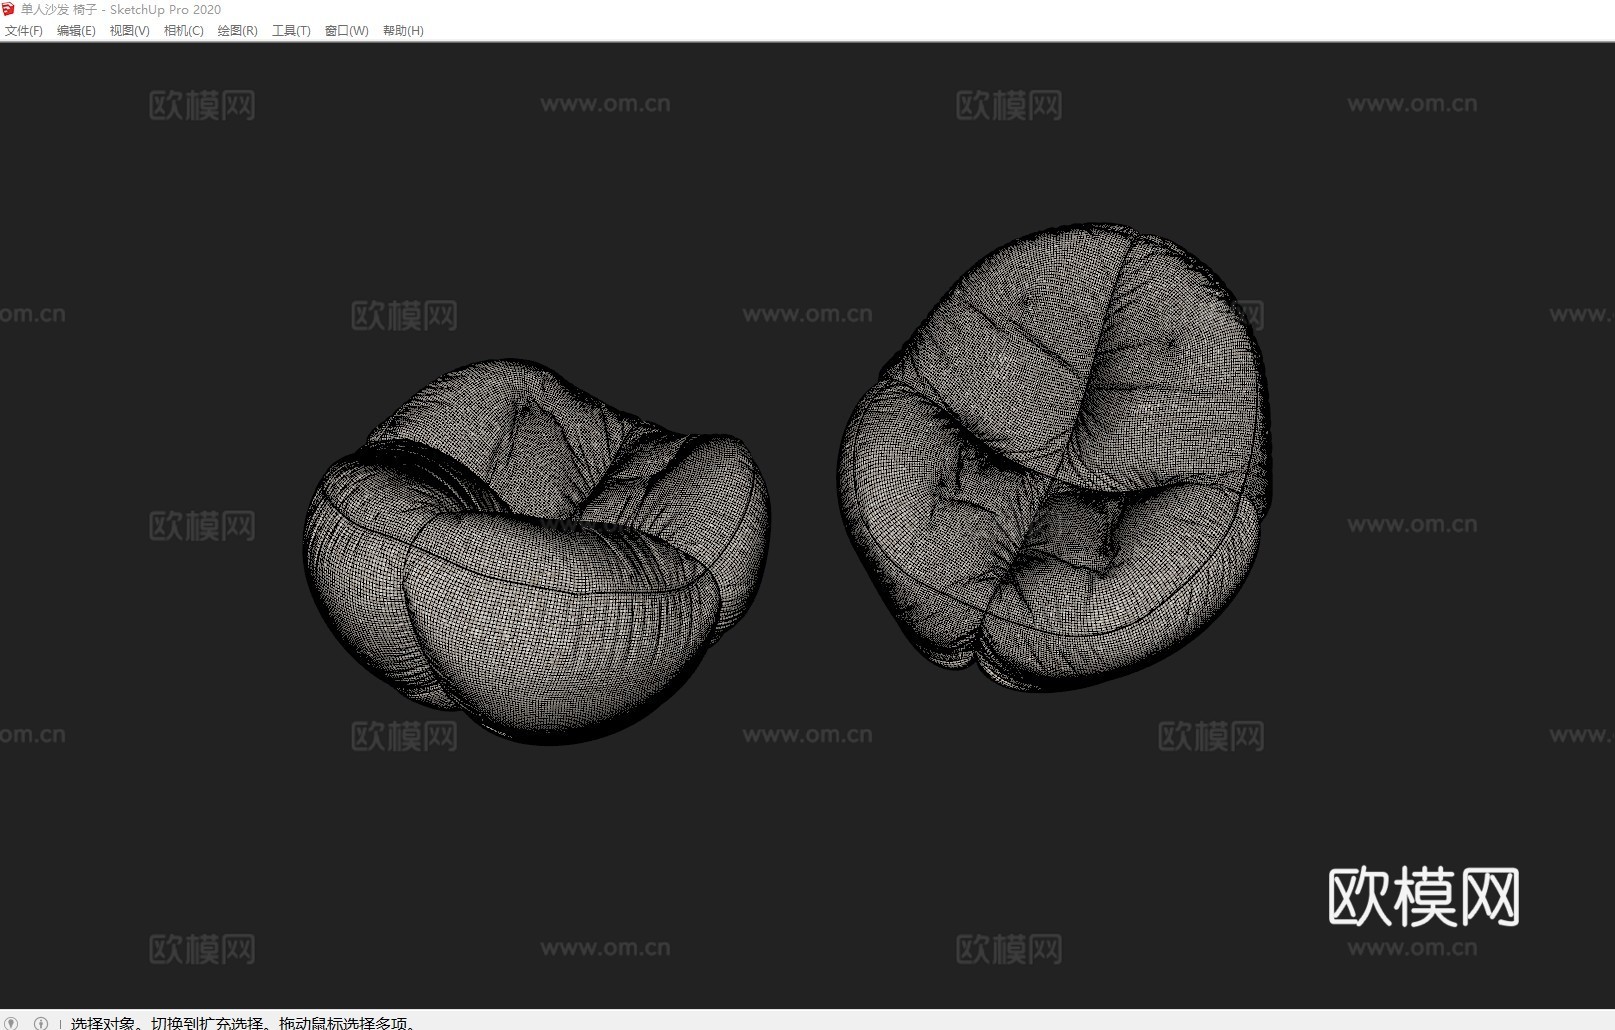1615x1030 pixels.
Task: Select the left sofa wireframe model
Action: tap(537, 551)
